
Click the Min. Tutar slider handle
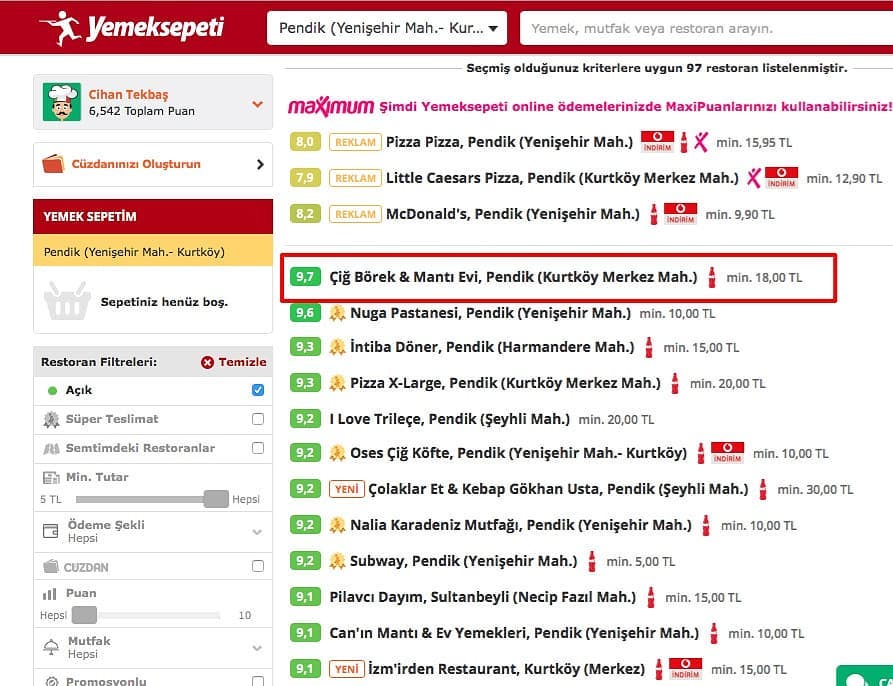[216, 499]
